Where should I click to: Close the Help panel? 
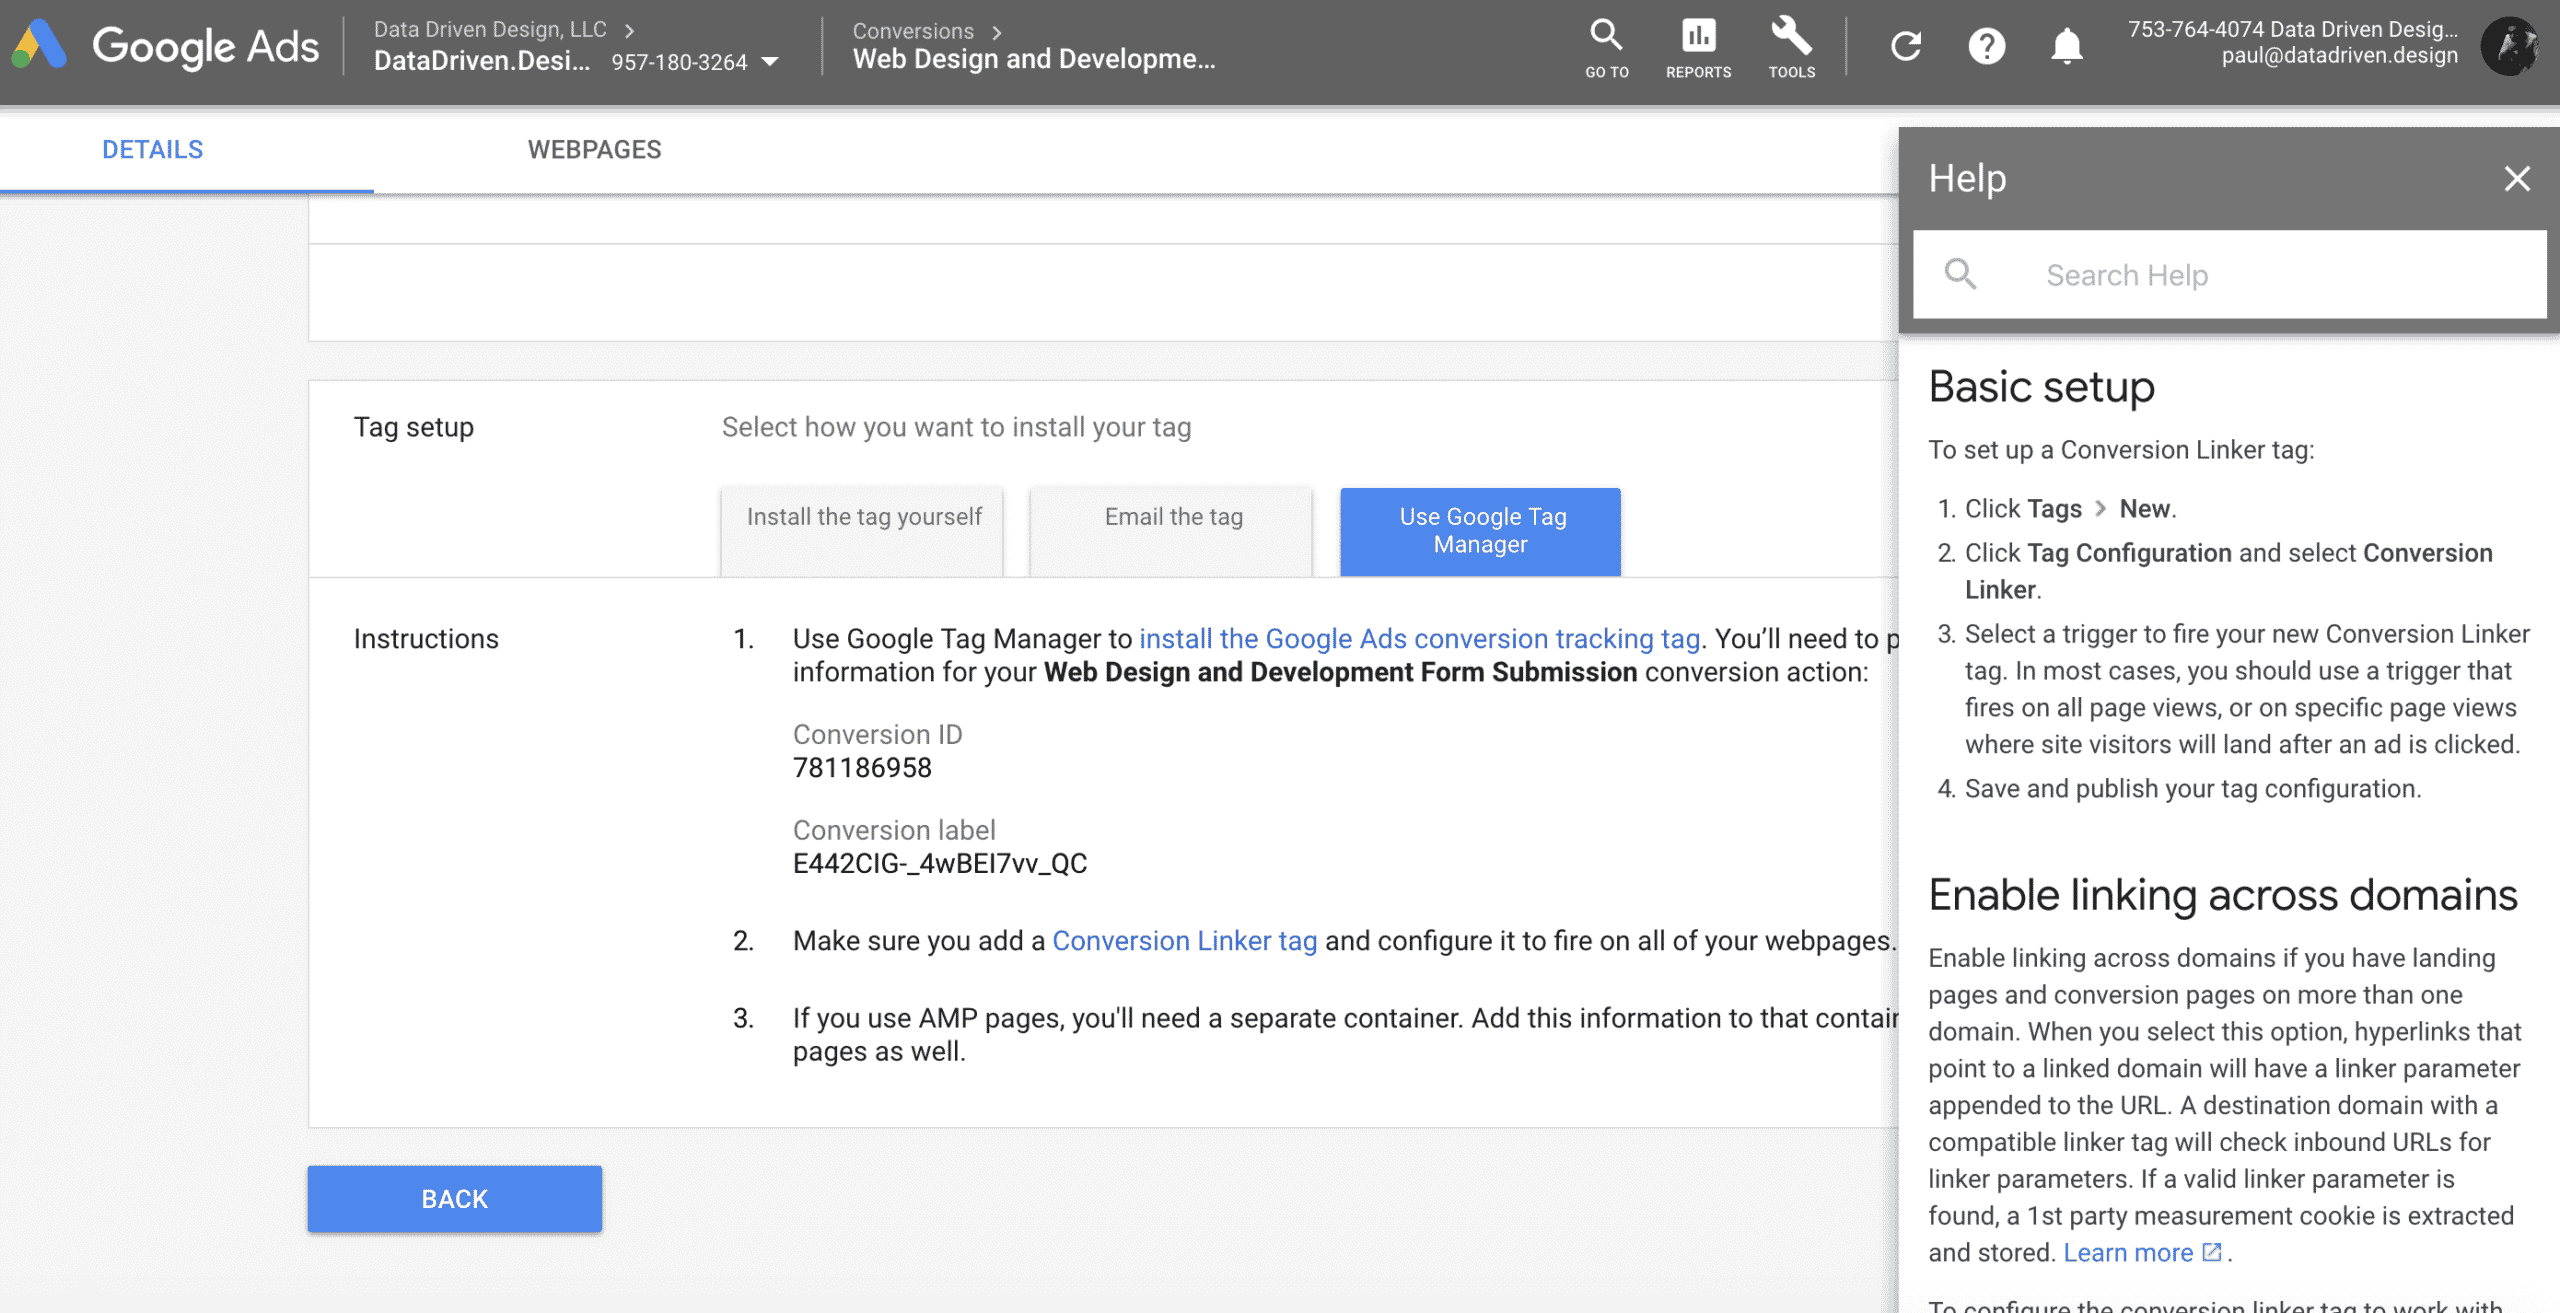pos(2516,179)
